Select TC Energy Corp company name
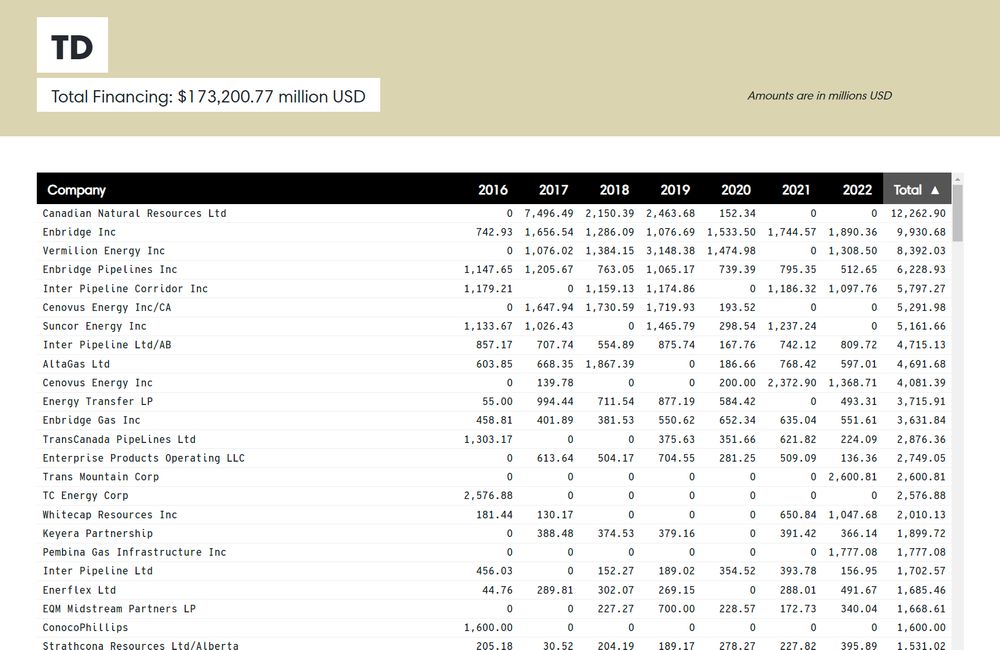This screenshot has width=1000, height=650. (85, 496)
